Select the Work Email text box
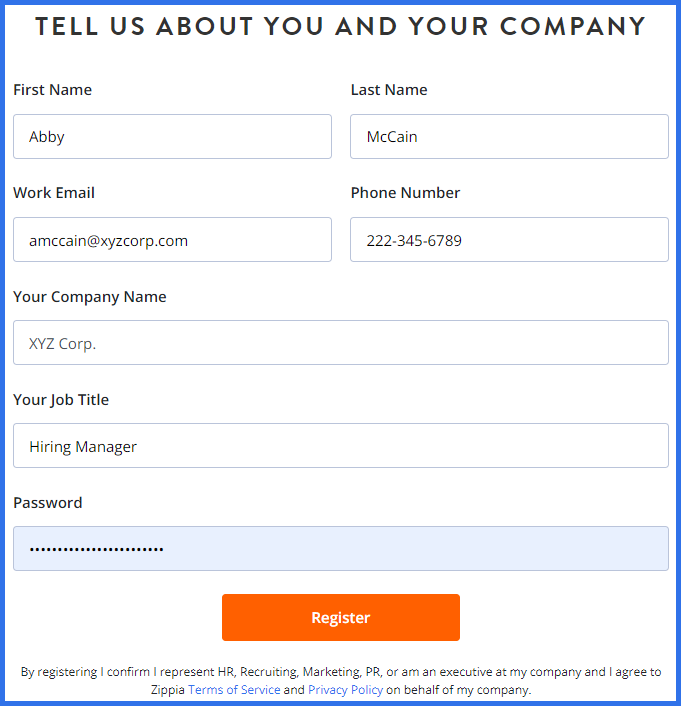Image resolution: width=681 pixels, height=706 pixels. pyautogui.click(x=172, y=240)
